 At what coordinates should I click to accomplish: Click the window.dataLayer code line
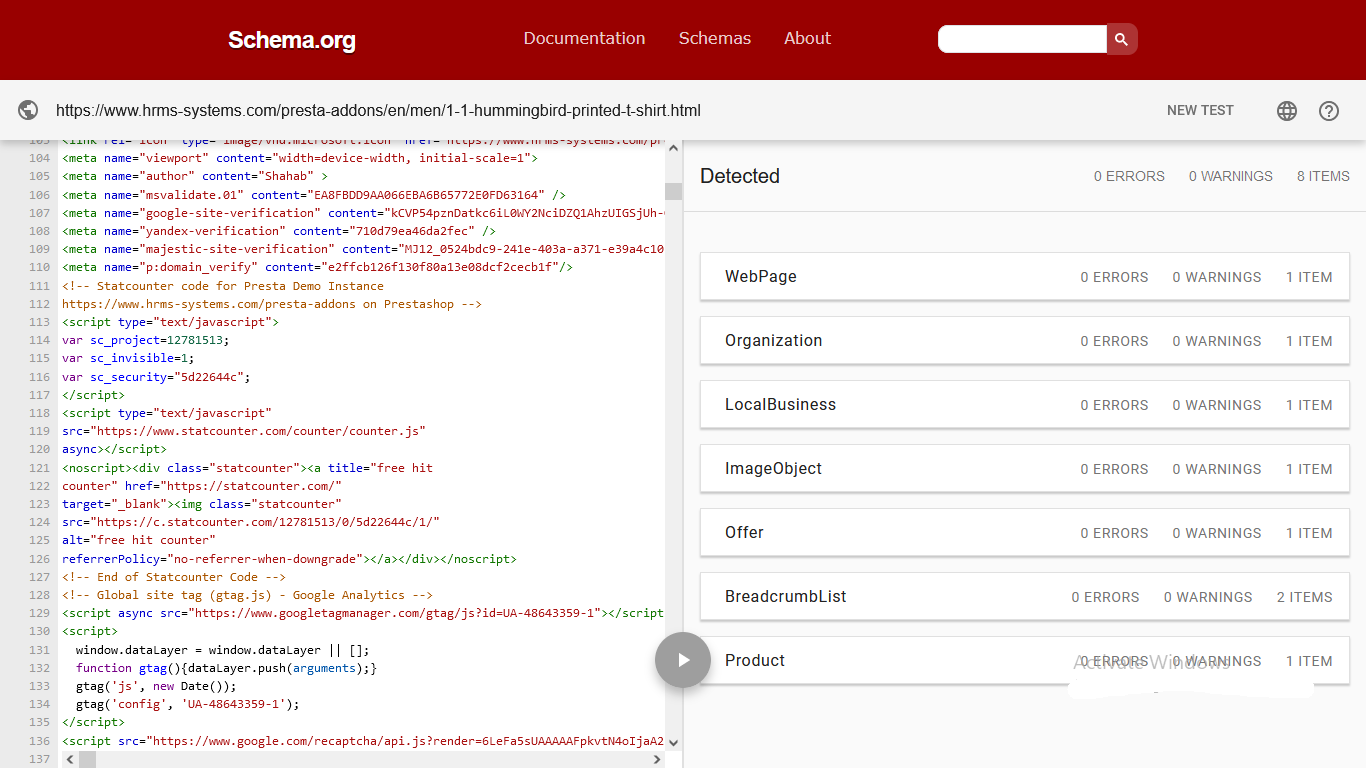click(223, 649)
